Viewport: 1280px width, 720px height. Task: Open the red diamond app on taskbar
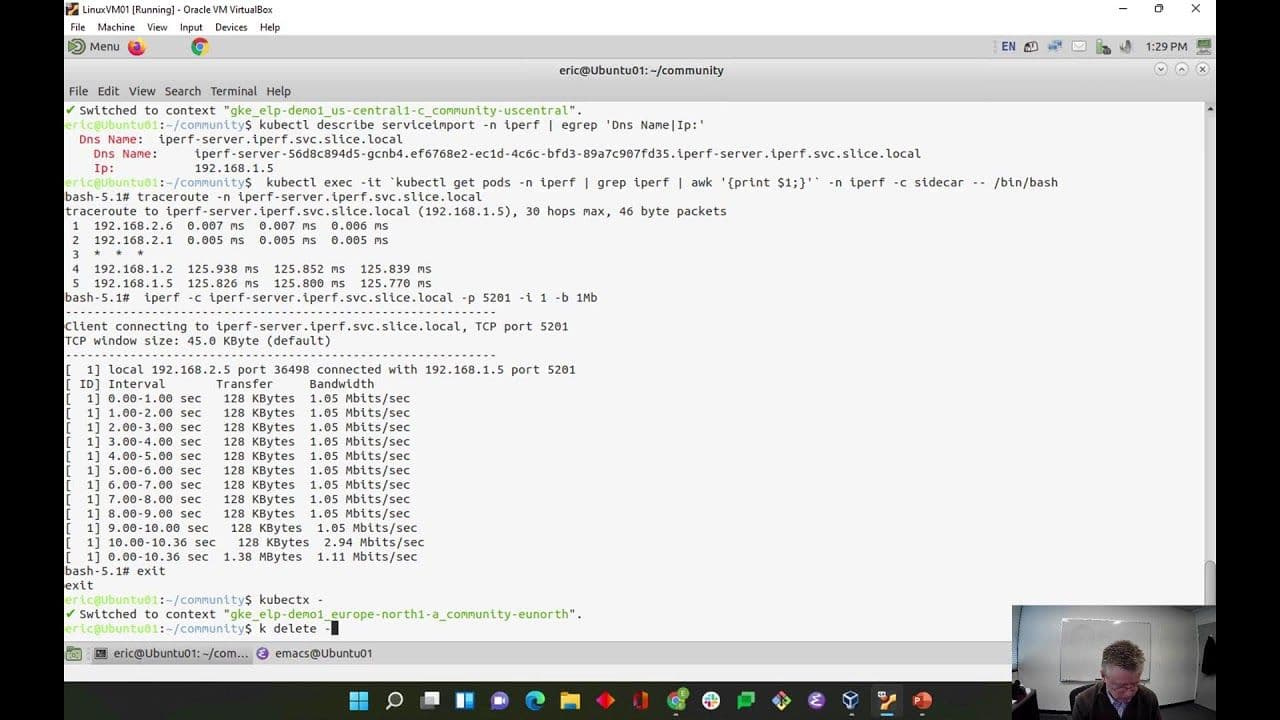[605, 701]
